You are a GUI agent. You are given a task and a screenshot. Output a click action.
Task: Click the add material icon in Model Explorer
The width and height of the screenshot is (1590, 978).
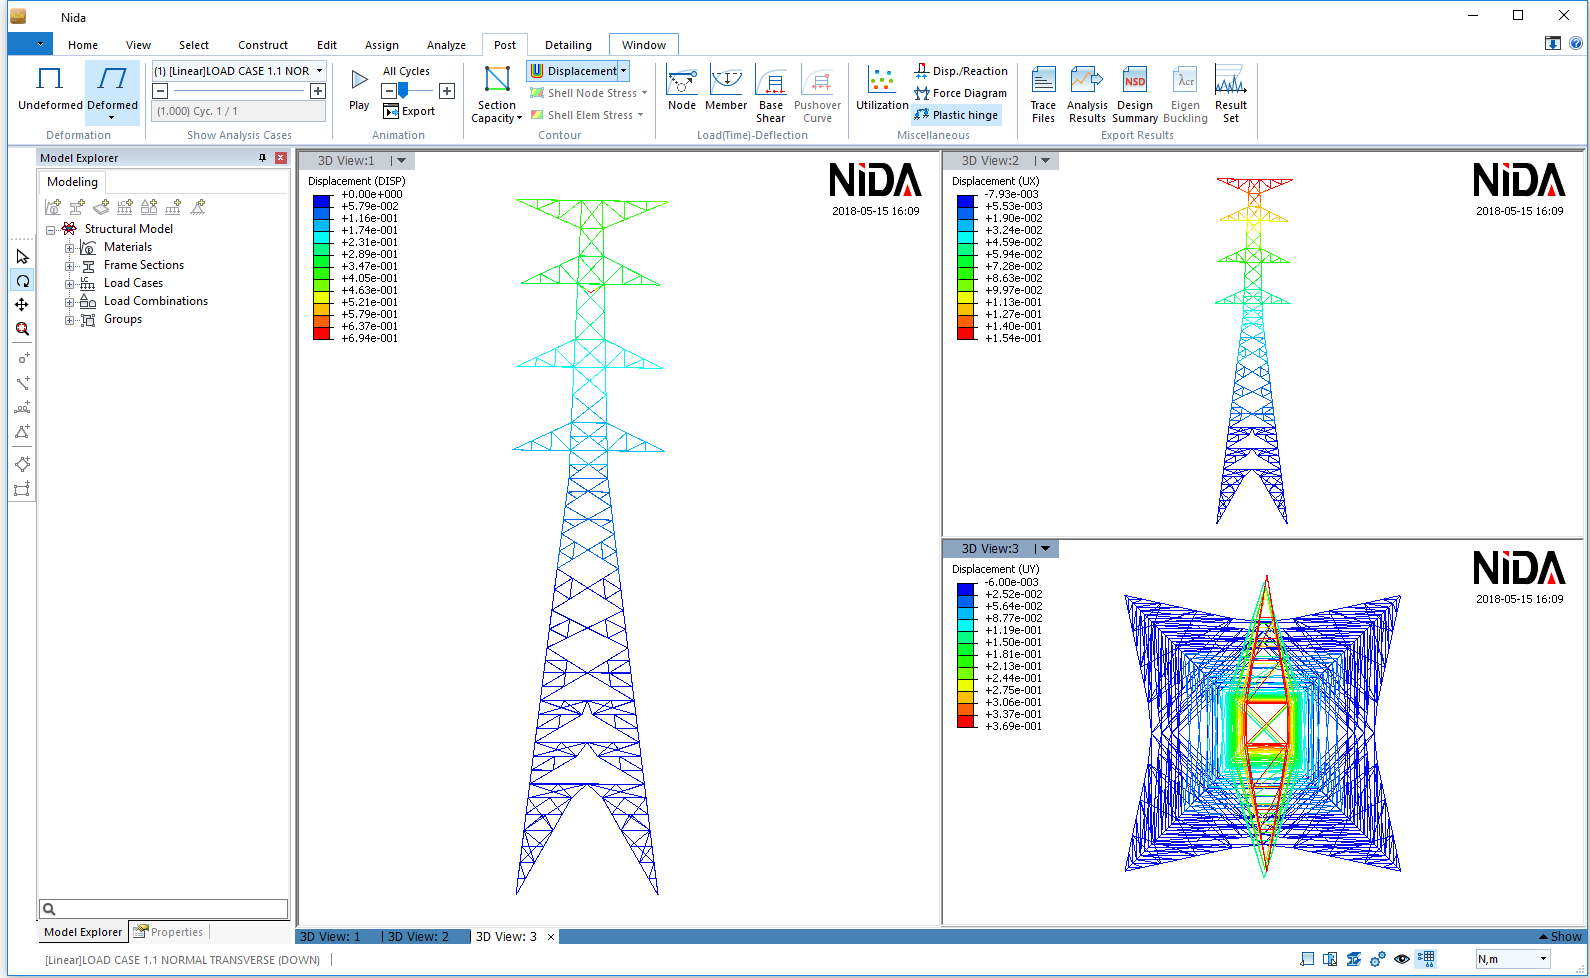(53, 207)
